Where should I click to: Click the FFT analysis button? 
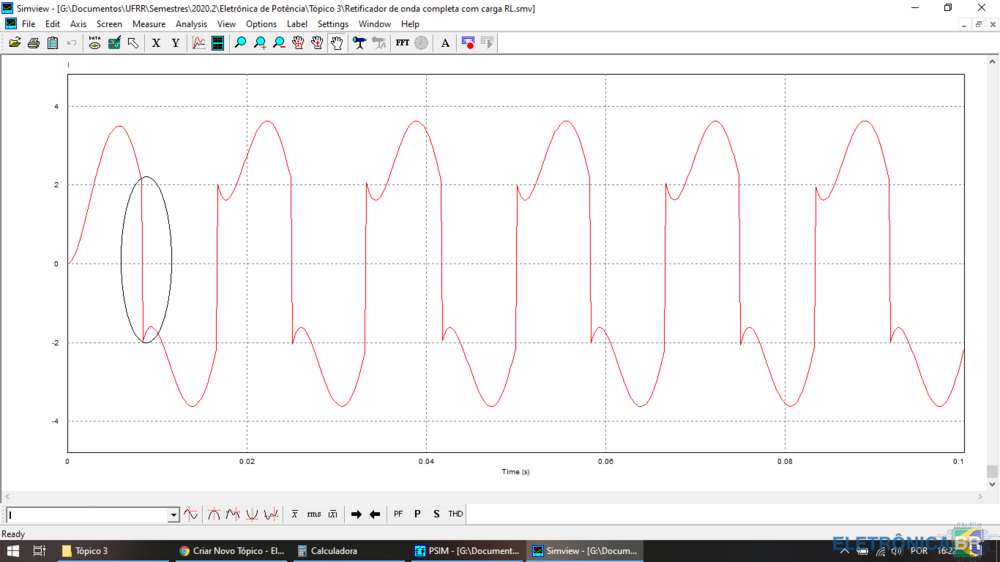(x=402, y=43)
